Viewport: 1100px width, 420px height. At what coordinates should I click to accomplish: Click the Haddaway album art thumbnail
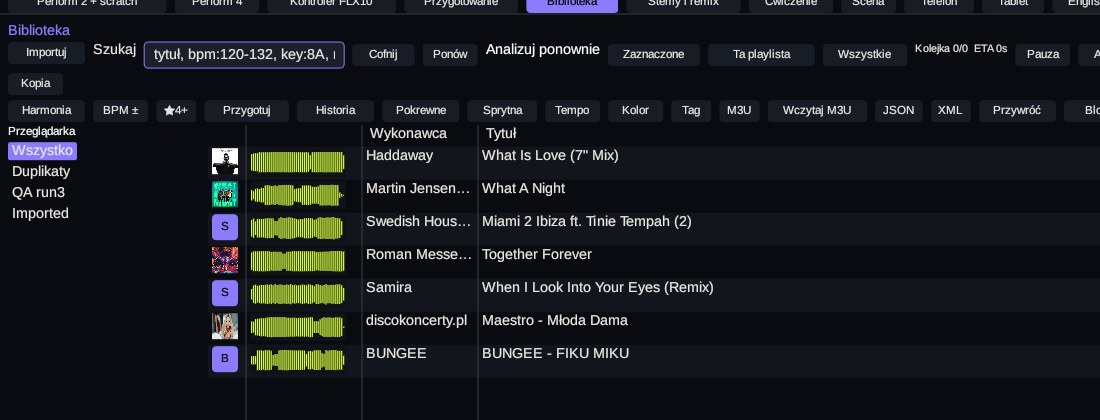pyautogui.click(x=224, y=161)
